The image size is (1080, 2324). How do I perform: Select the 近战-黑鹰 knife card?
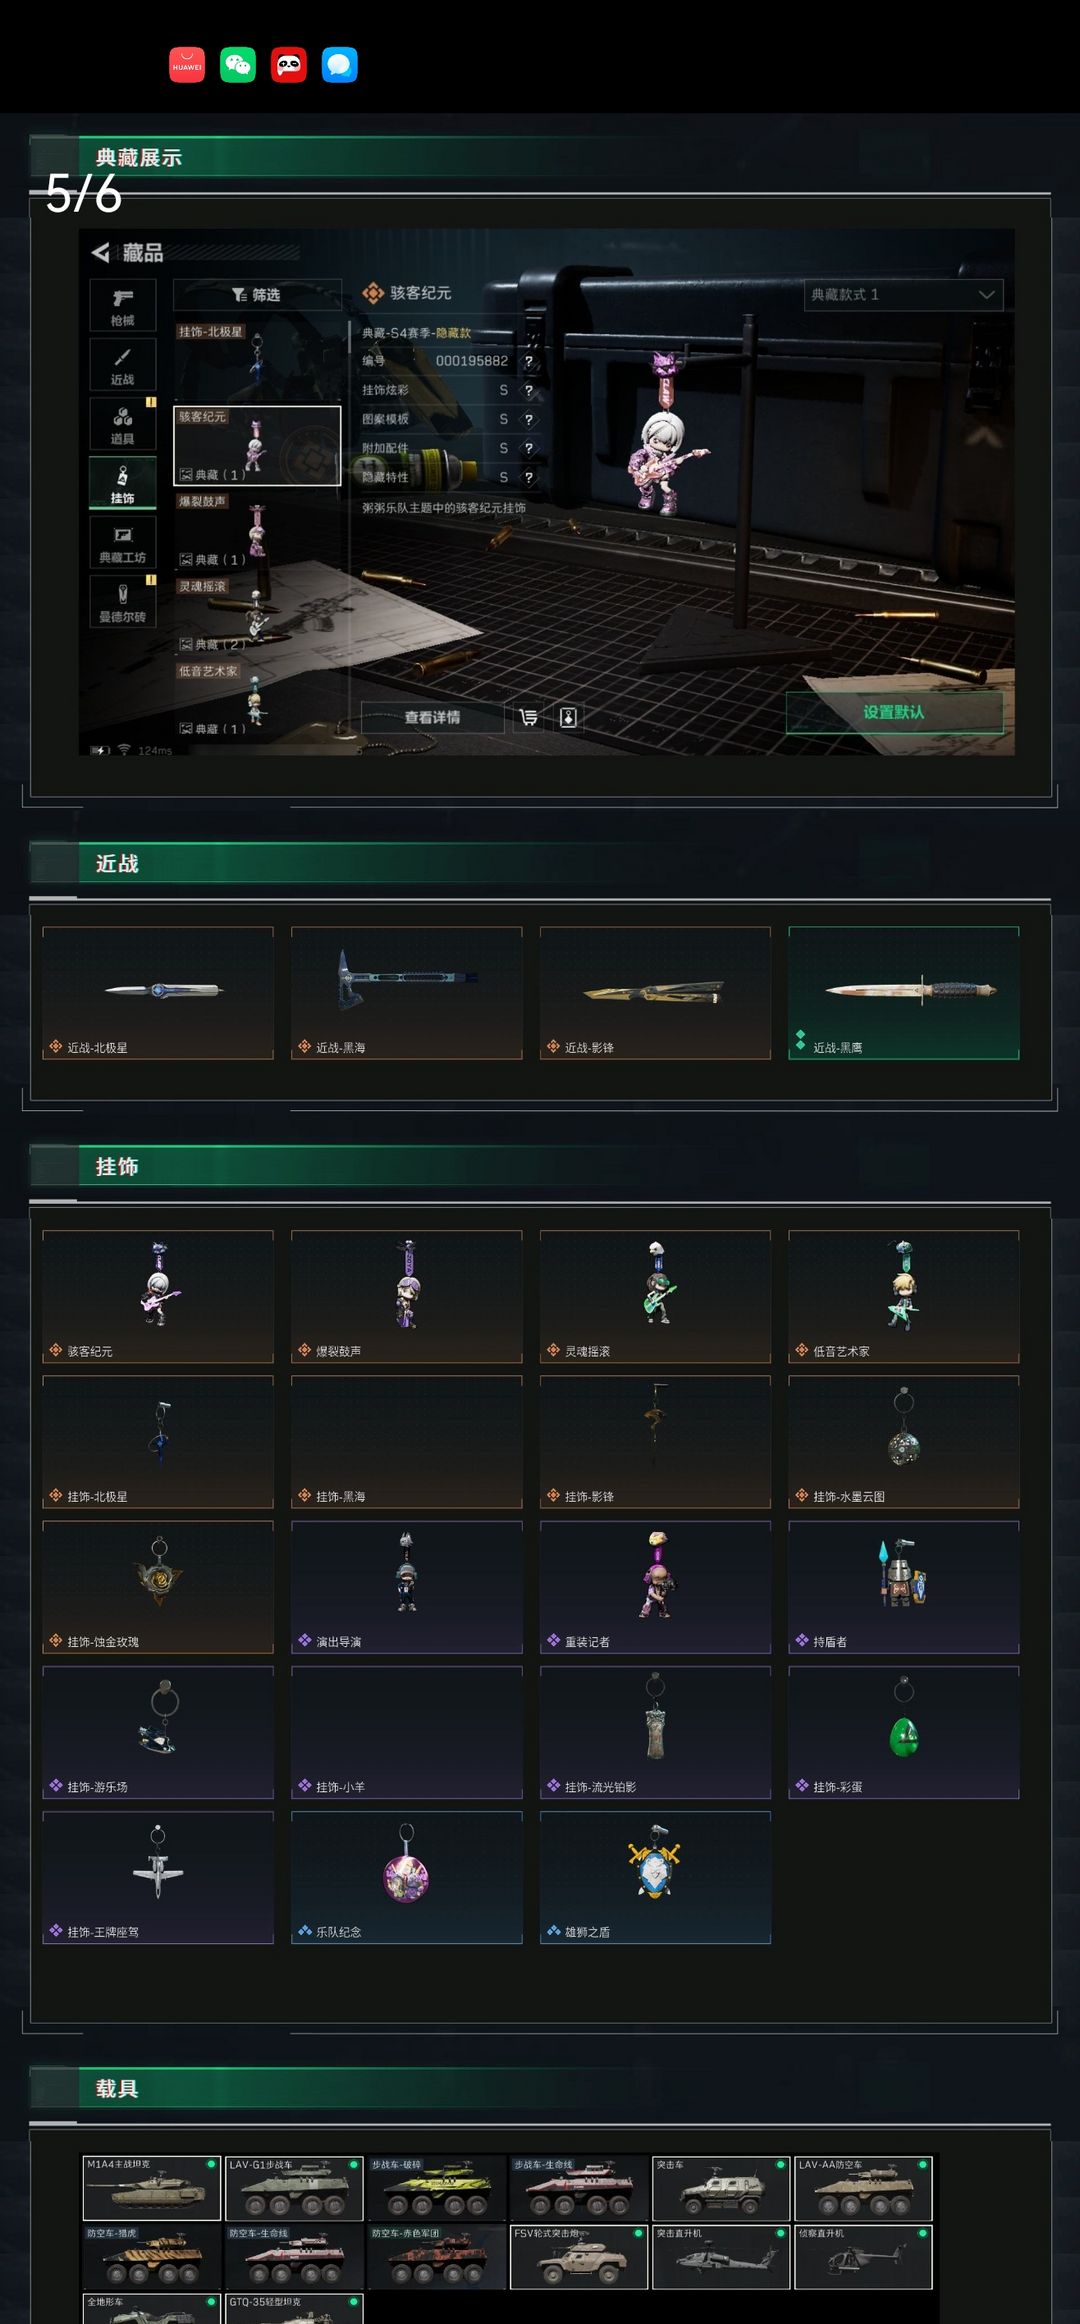904,993
